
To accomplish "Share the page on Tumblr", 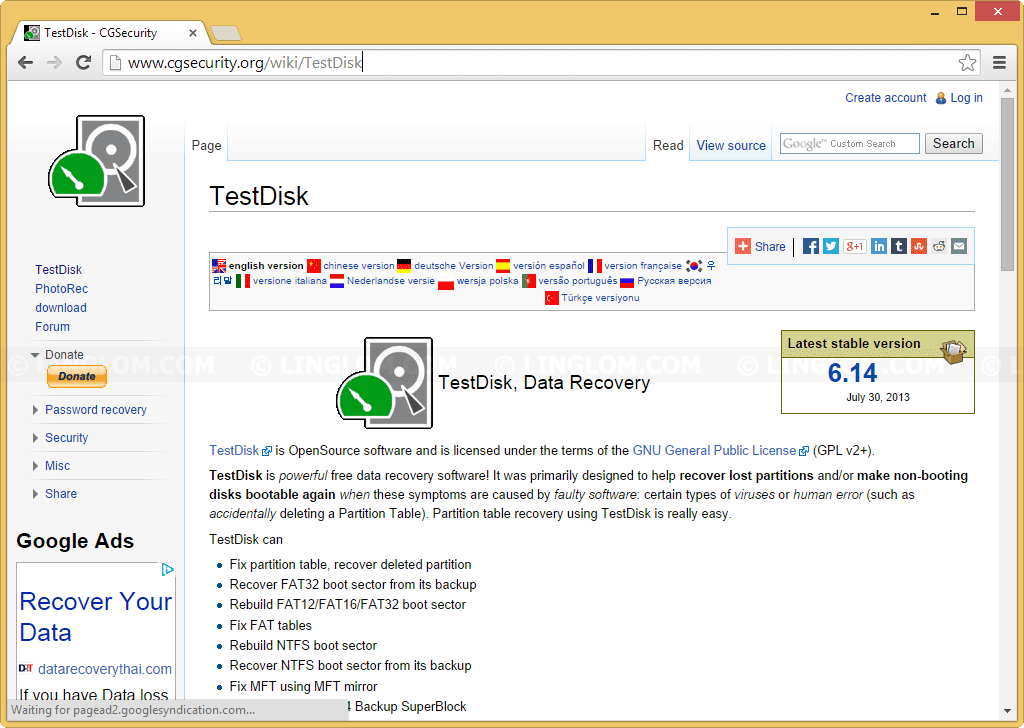I will (899, 246).
